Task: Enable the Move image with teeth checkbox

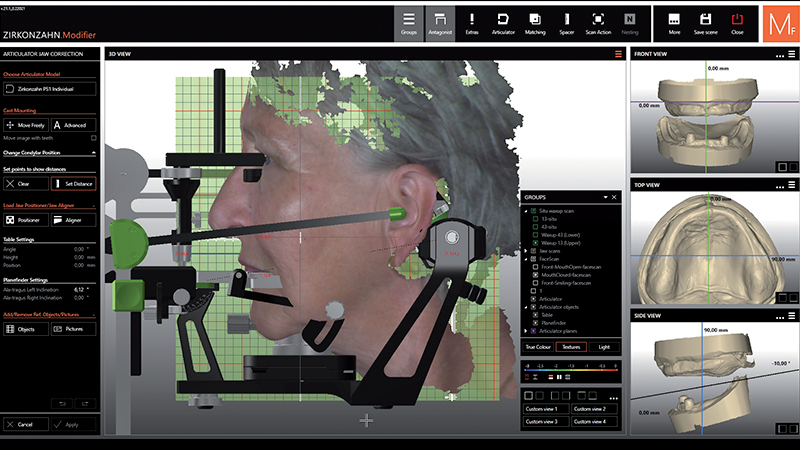Action: point(94,138)
